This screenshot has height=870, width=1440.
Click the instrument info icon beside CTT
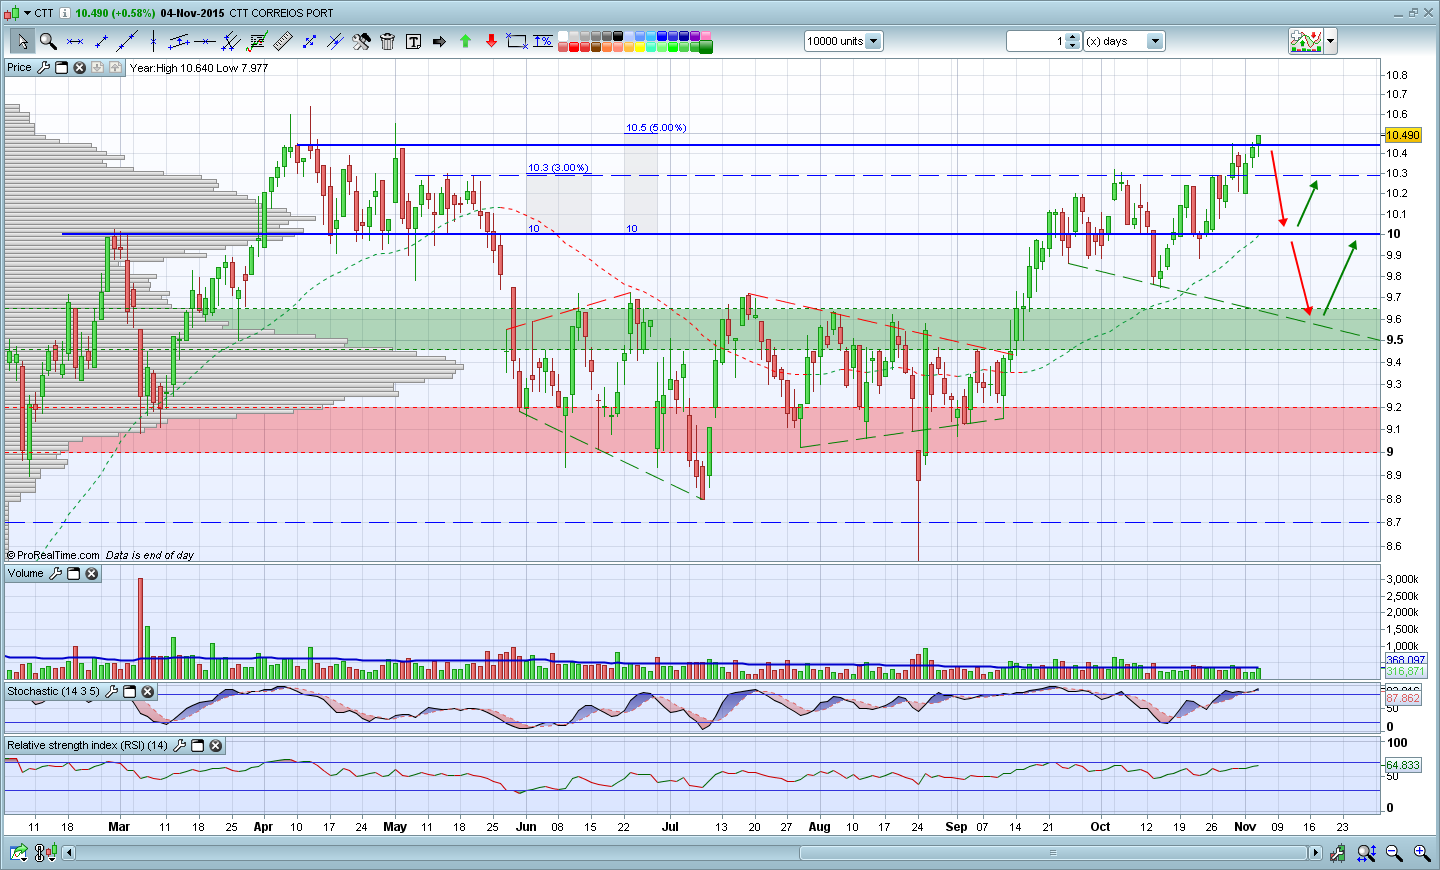point(65,13)
